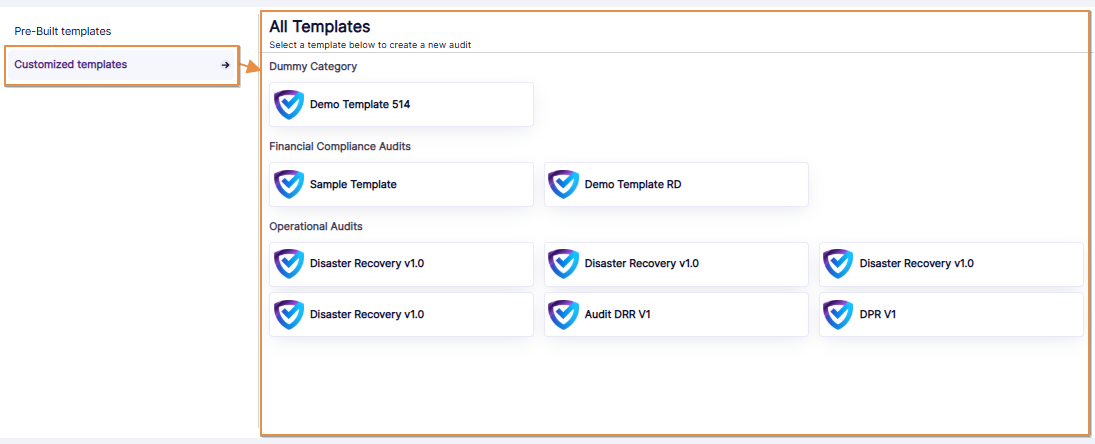Select the Customized templates menu item
1095x444 pixels.
(x=70, y=65)
